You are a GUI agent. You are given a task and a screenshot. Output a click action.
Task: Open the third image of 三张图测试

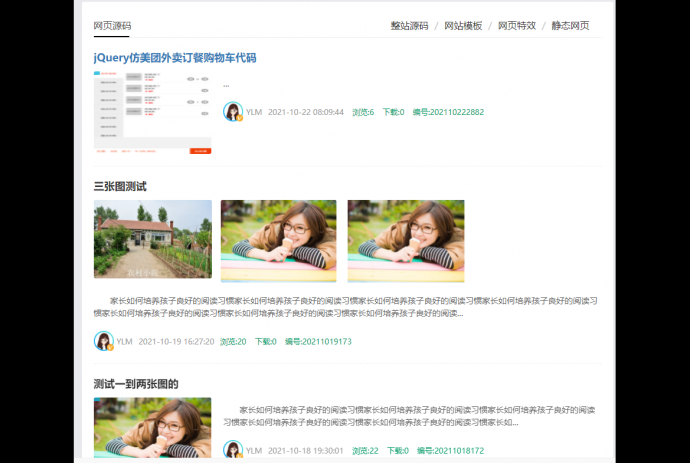coord(406,241)
